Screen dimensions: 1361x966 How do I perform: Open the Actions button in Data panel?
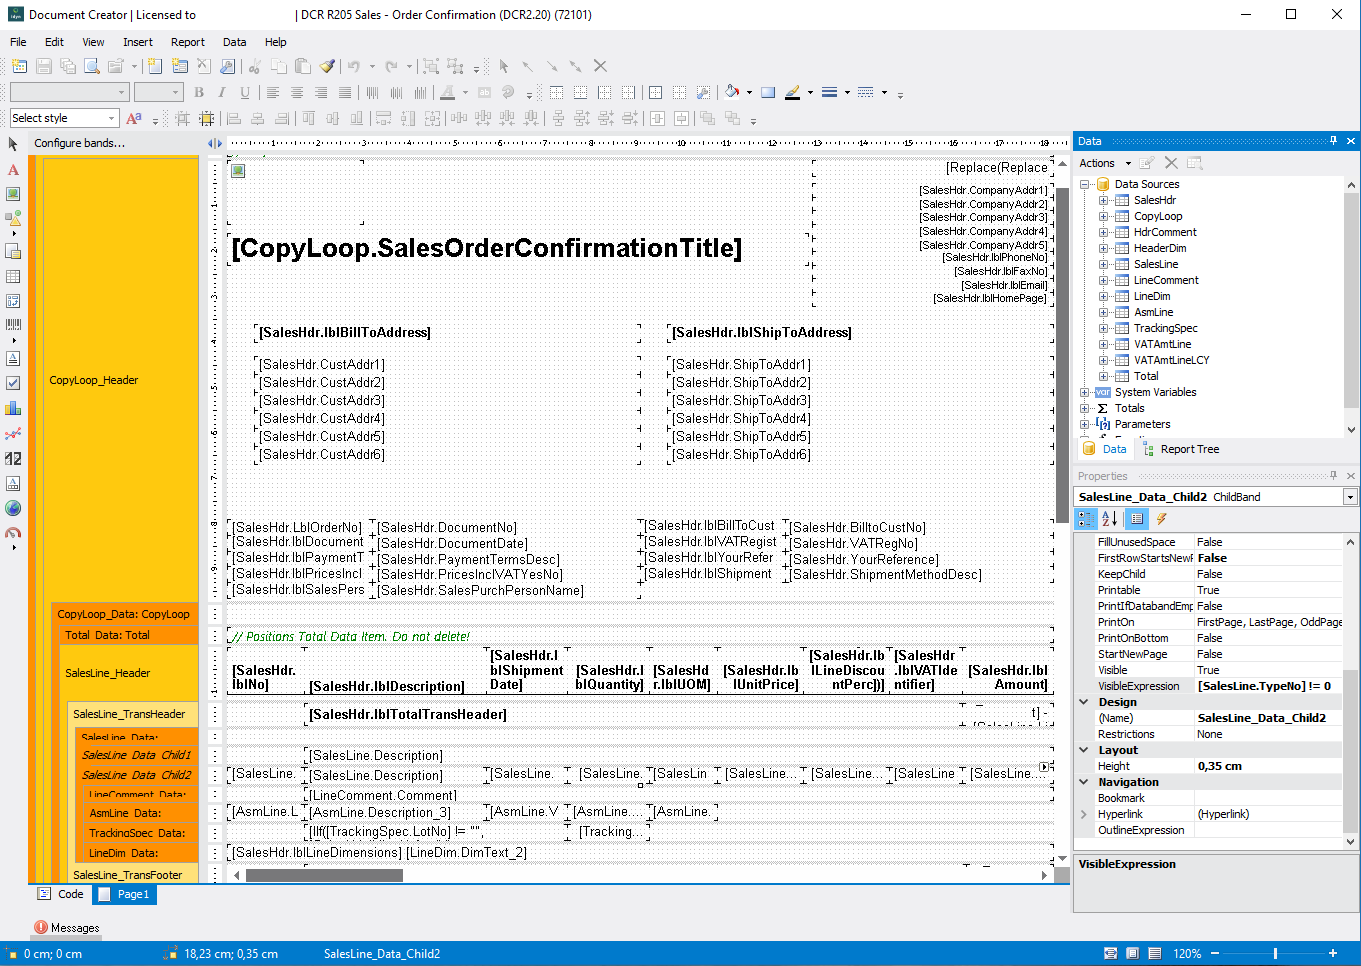pyautogui.click(x=1105, y=163)
